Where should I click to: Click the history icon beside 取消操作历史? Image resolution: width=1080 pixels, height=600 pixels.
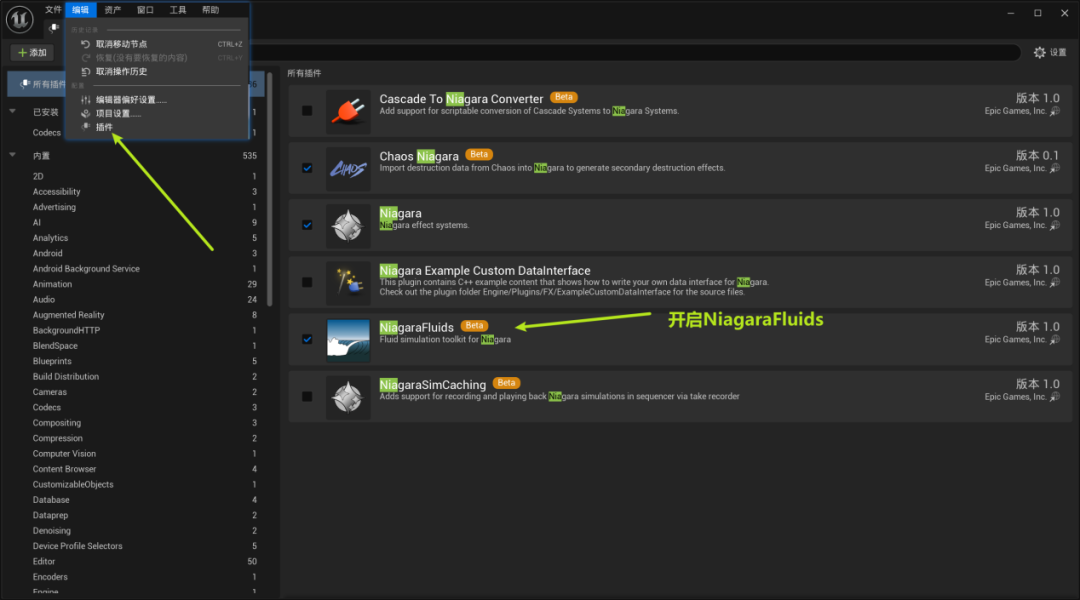point(85,72)
